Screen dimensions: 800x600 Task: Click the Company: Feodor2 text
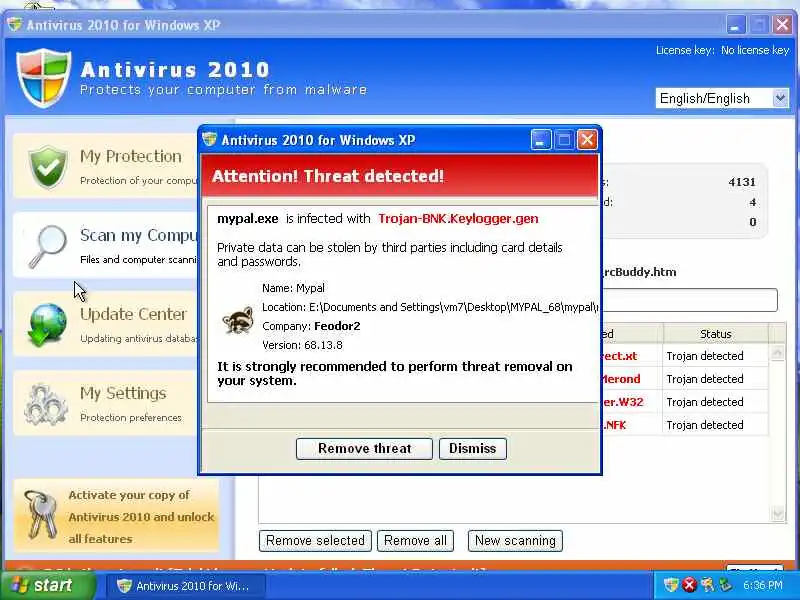coord(311,326)
